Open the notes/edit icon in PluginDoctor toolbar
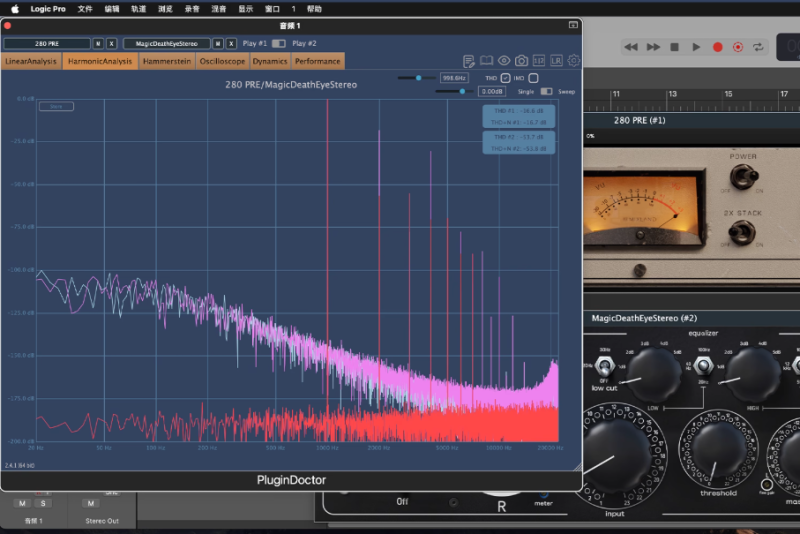This screenshot has height=534, width=800. click(x=468, y=61)
